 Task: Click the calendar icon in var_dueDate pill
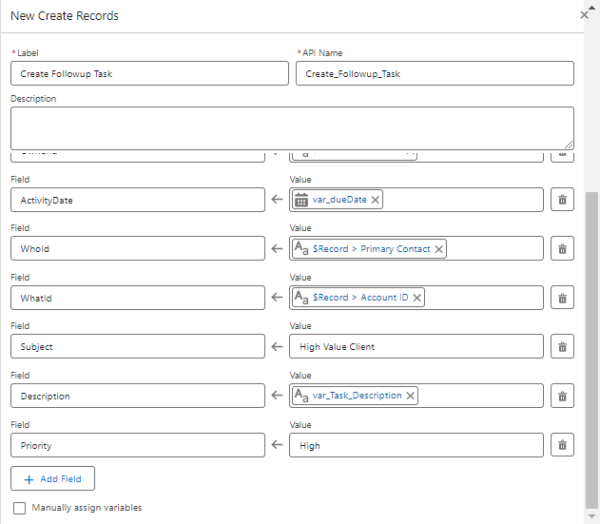pos(301,199)
